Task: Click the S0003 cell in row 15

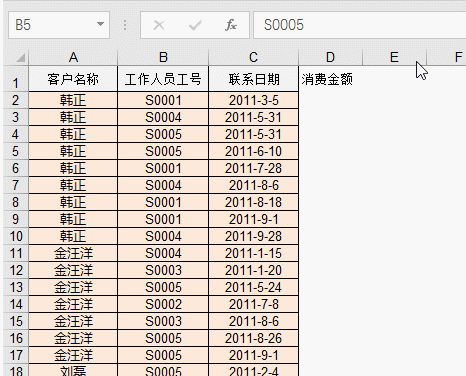Action: click(x=163, y=321)
